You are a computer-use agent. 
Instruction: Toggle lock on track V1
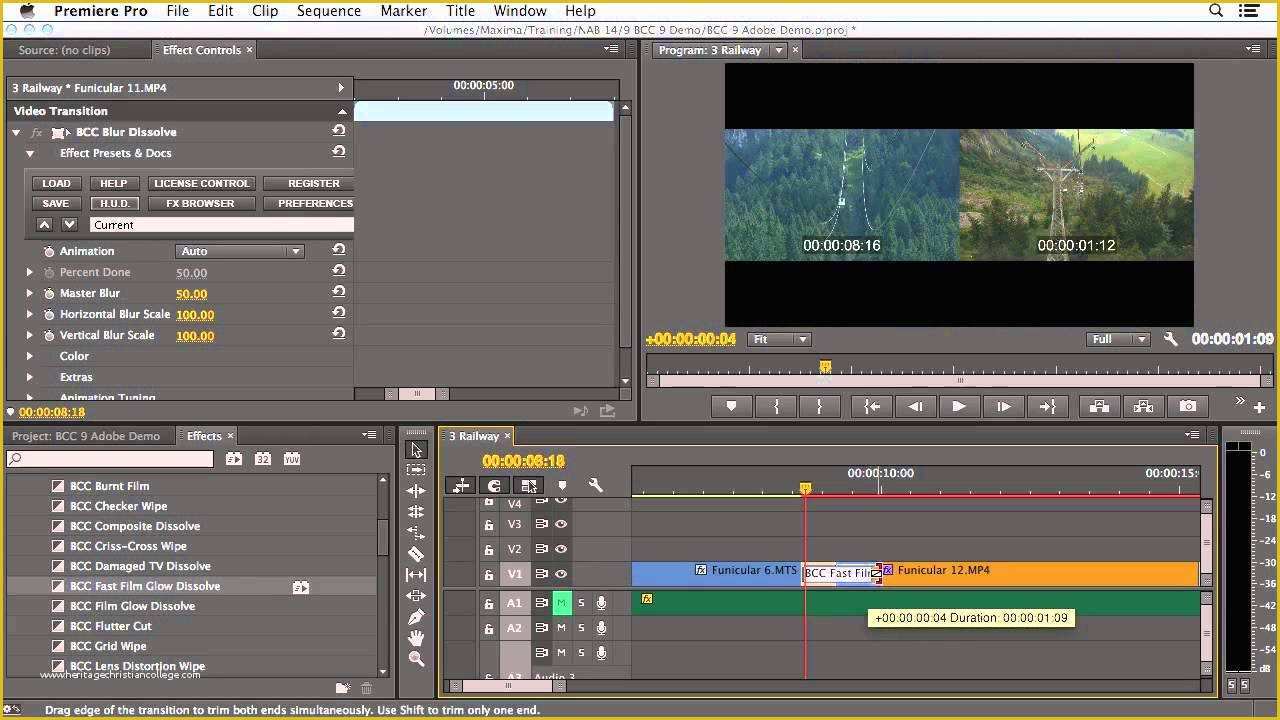[x=488, y=575]
